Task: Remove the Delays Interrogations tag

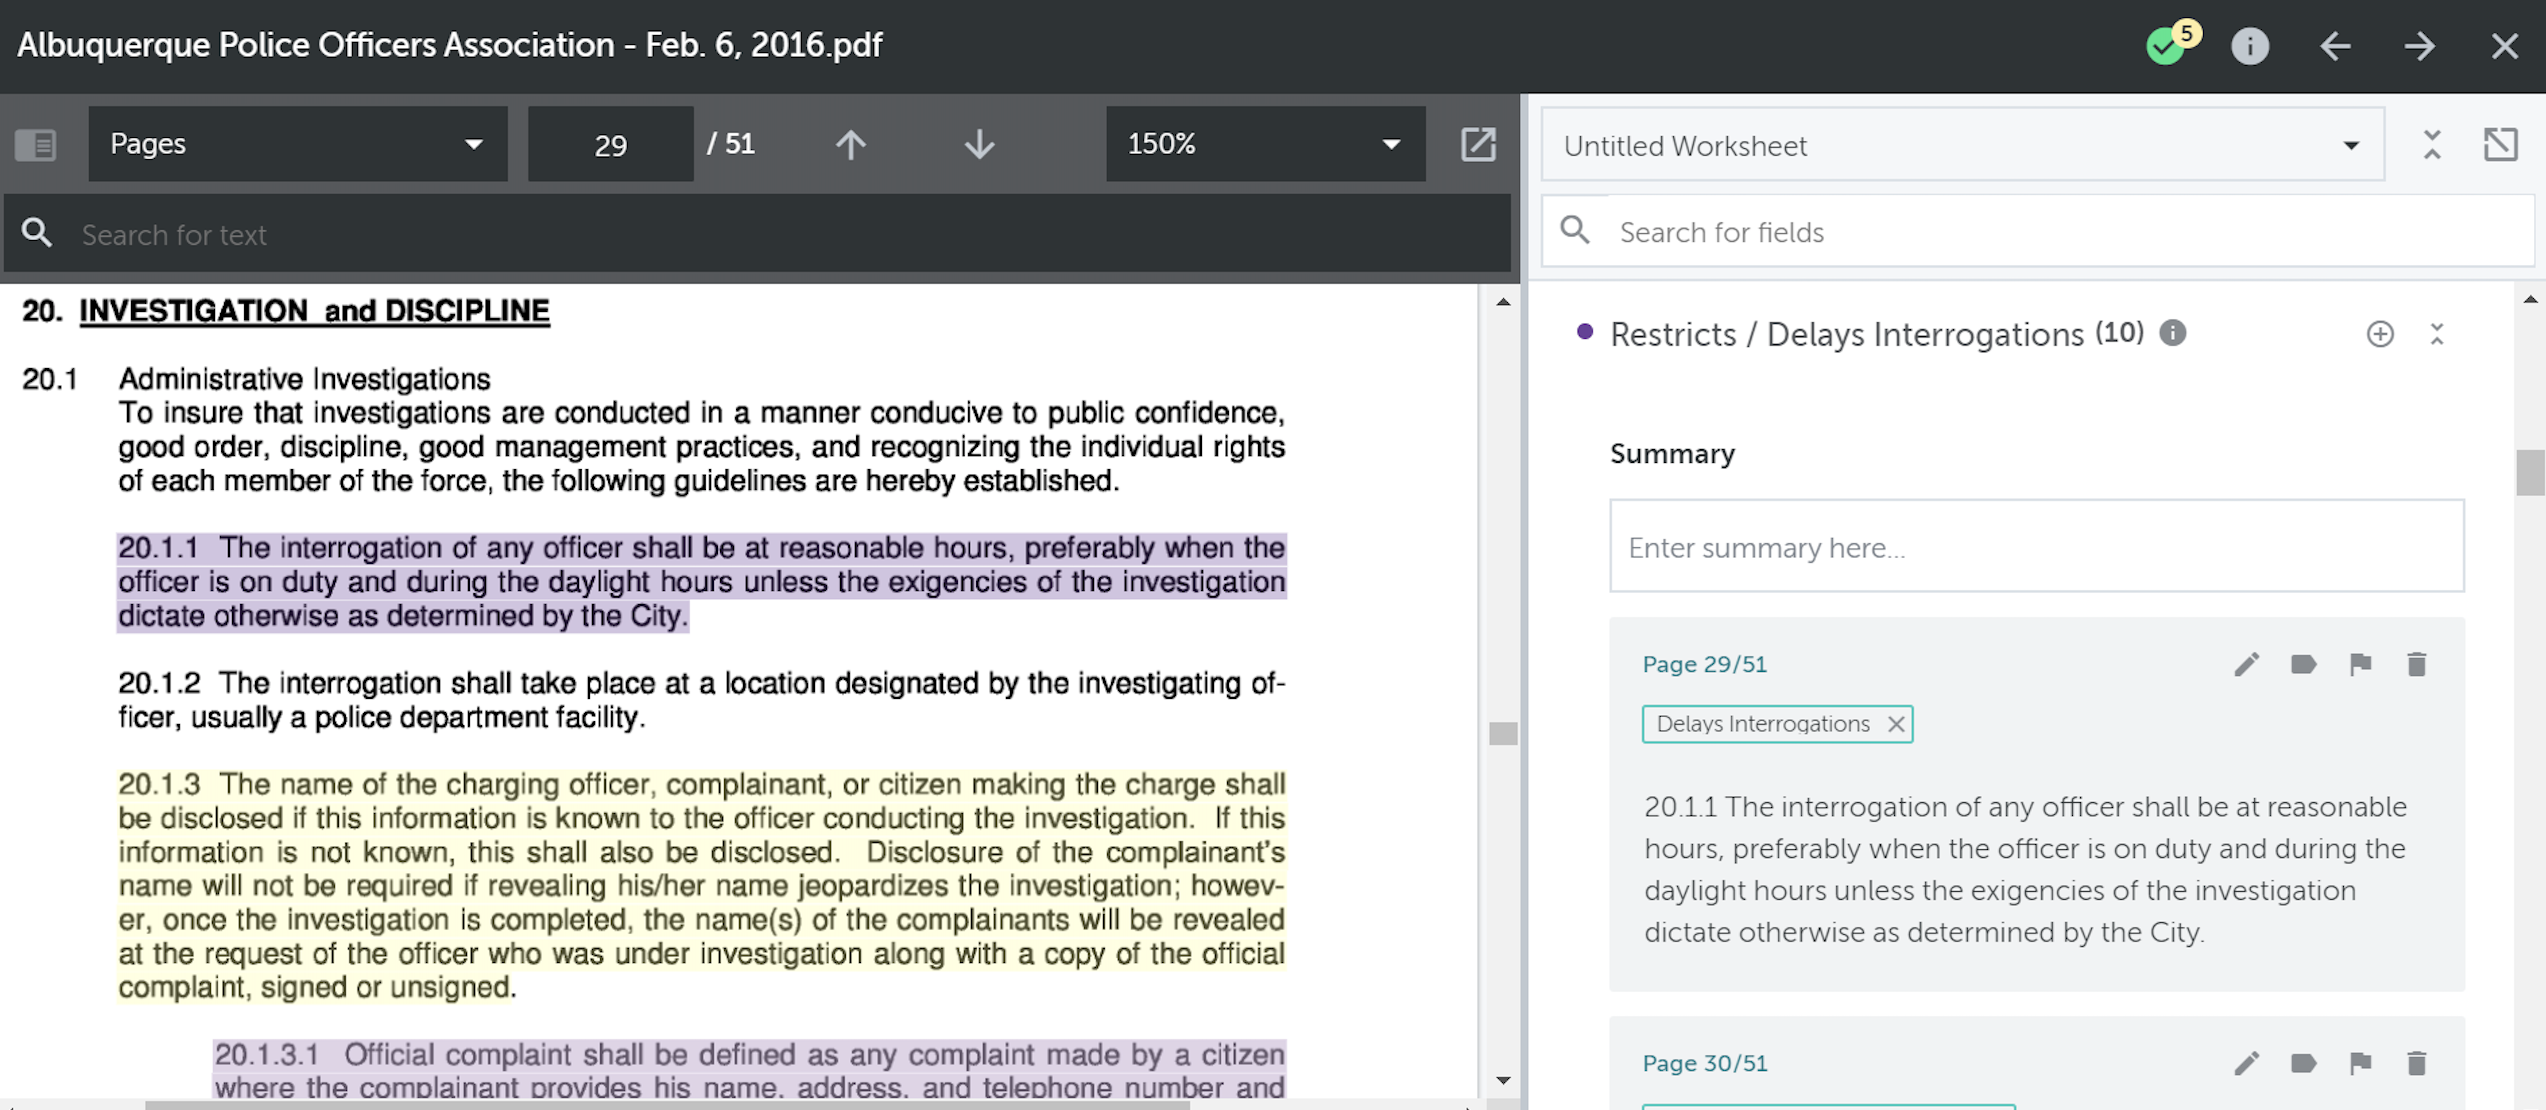Action: (1895, 724)
